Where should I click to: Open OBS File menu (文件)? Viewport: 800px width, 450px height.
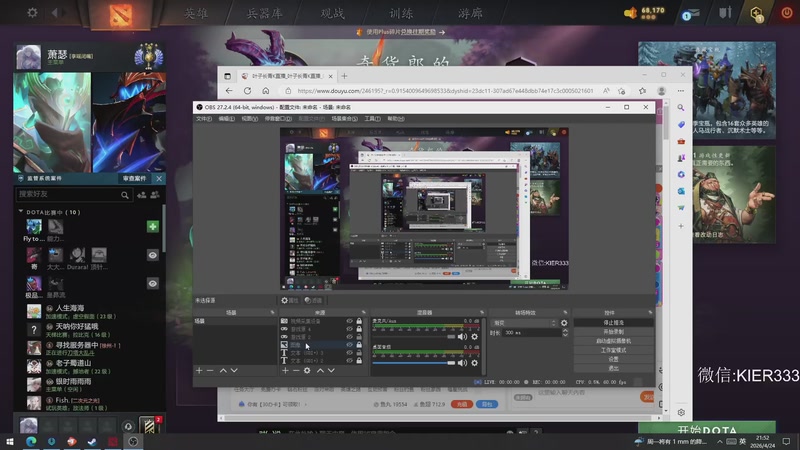pyautogui.click(x=204, y=119)
